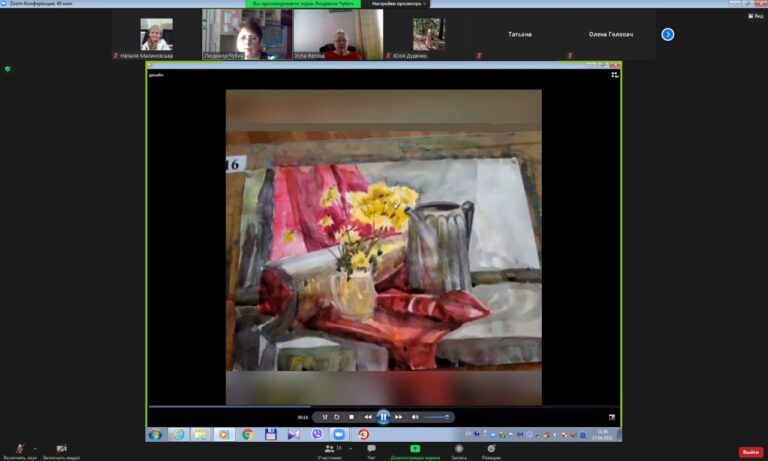Show next participants with blue arrow
This screenshot has width=768, height=461.
pos(668,34)
